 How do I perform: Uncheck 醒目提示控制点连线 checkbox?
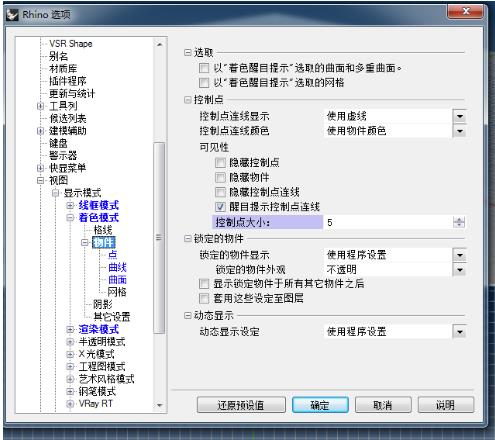pos(220,207)
